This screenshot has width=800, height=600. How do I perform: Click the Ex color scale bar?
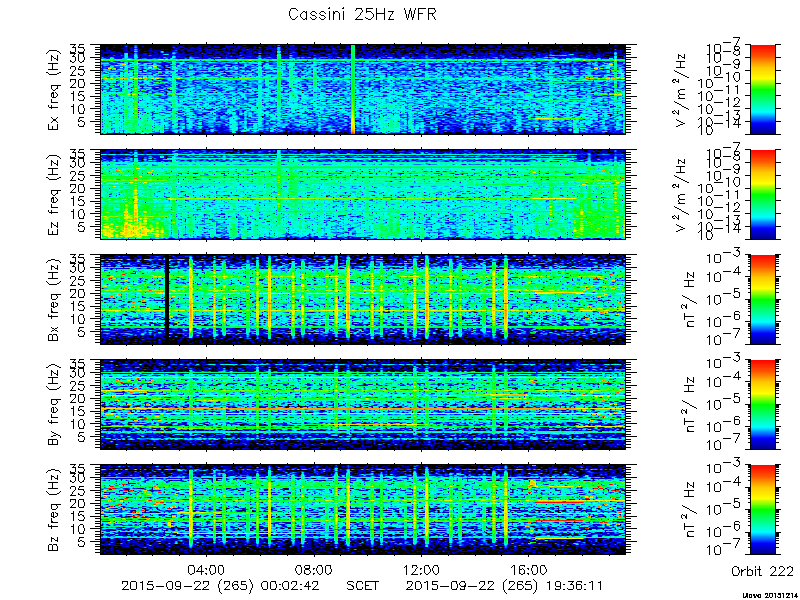tap(762, 89)
